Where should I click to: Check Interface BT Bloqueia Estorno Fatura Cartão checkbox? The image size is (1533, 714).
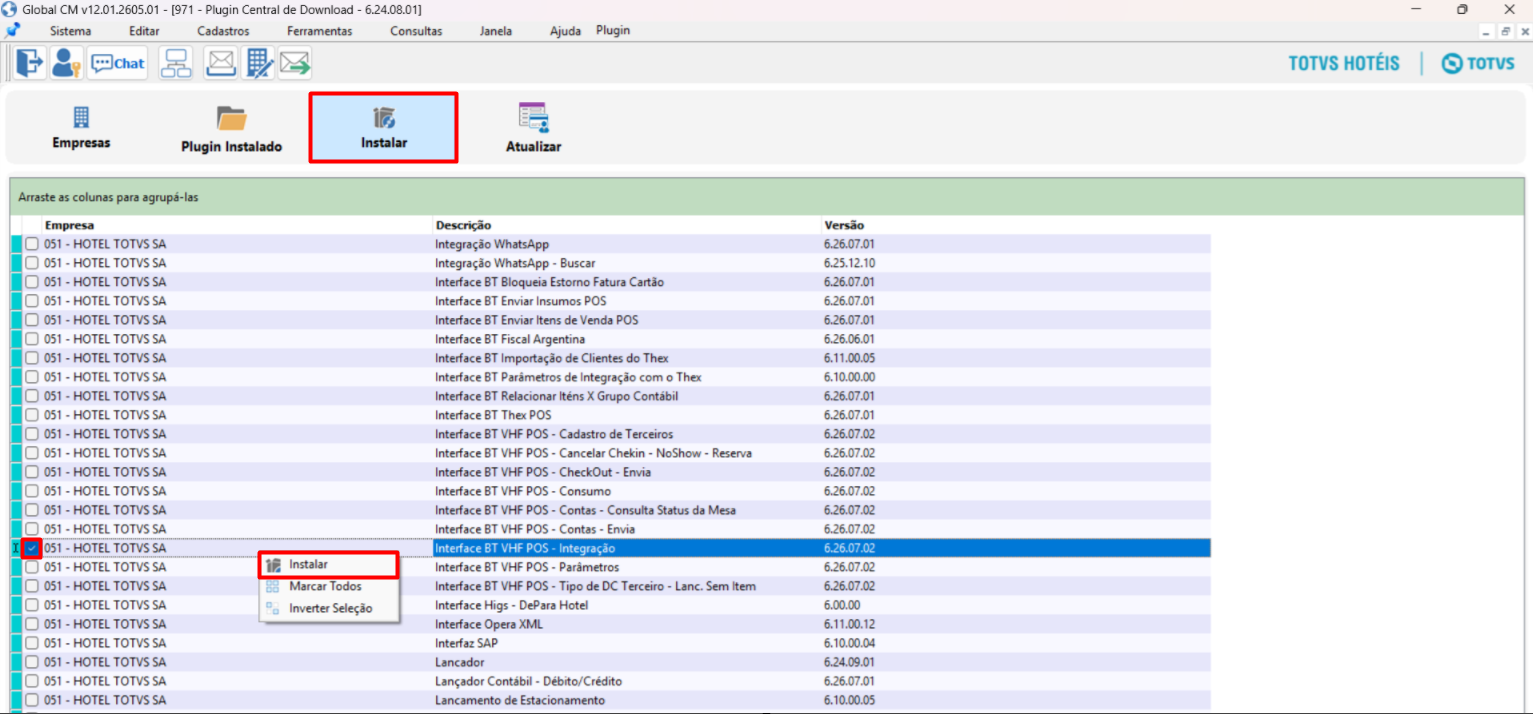(x=32, y=282)
